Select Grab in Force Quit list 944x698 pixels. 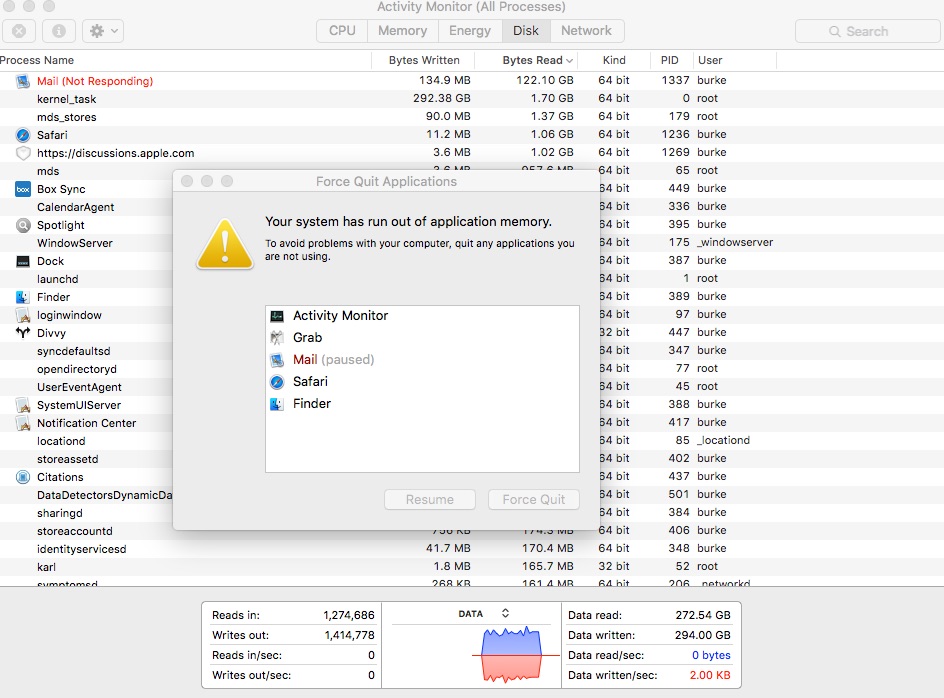(422, 338)
